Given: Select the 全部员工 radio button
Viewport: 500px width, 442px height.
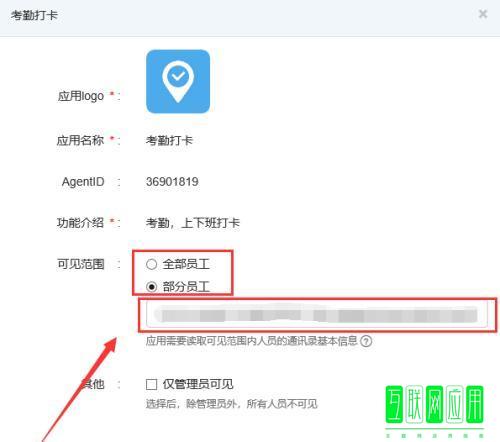Looking at the screenshot, I should [151, 264].
